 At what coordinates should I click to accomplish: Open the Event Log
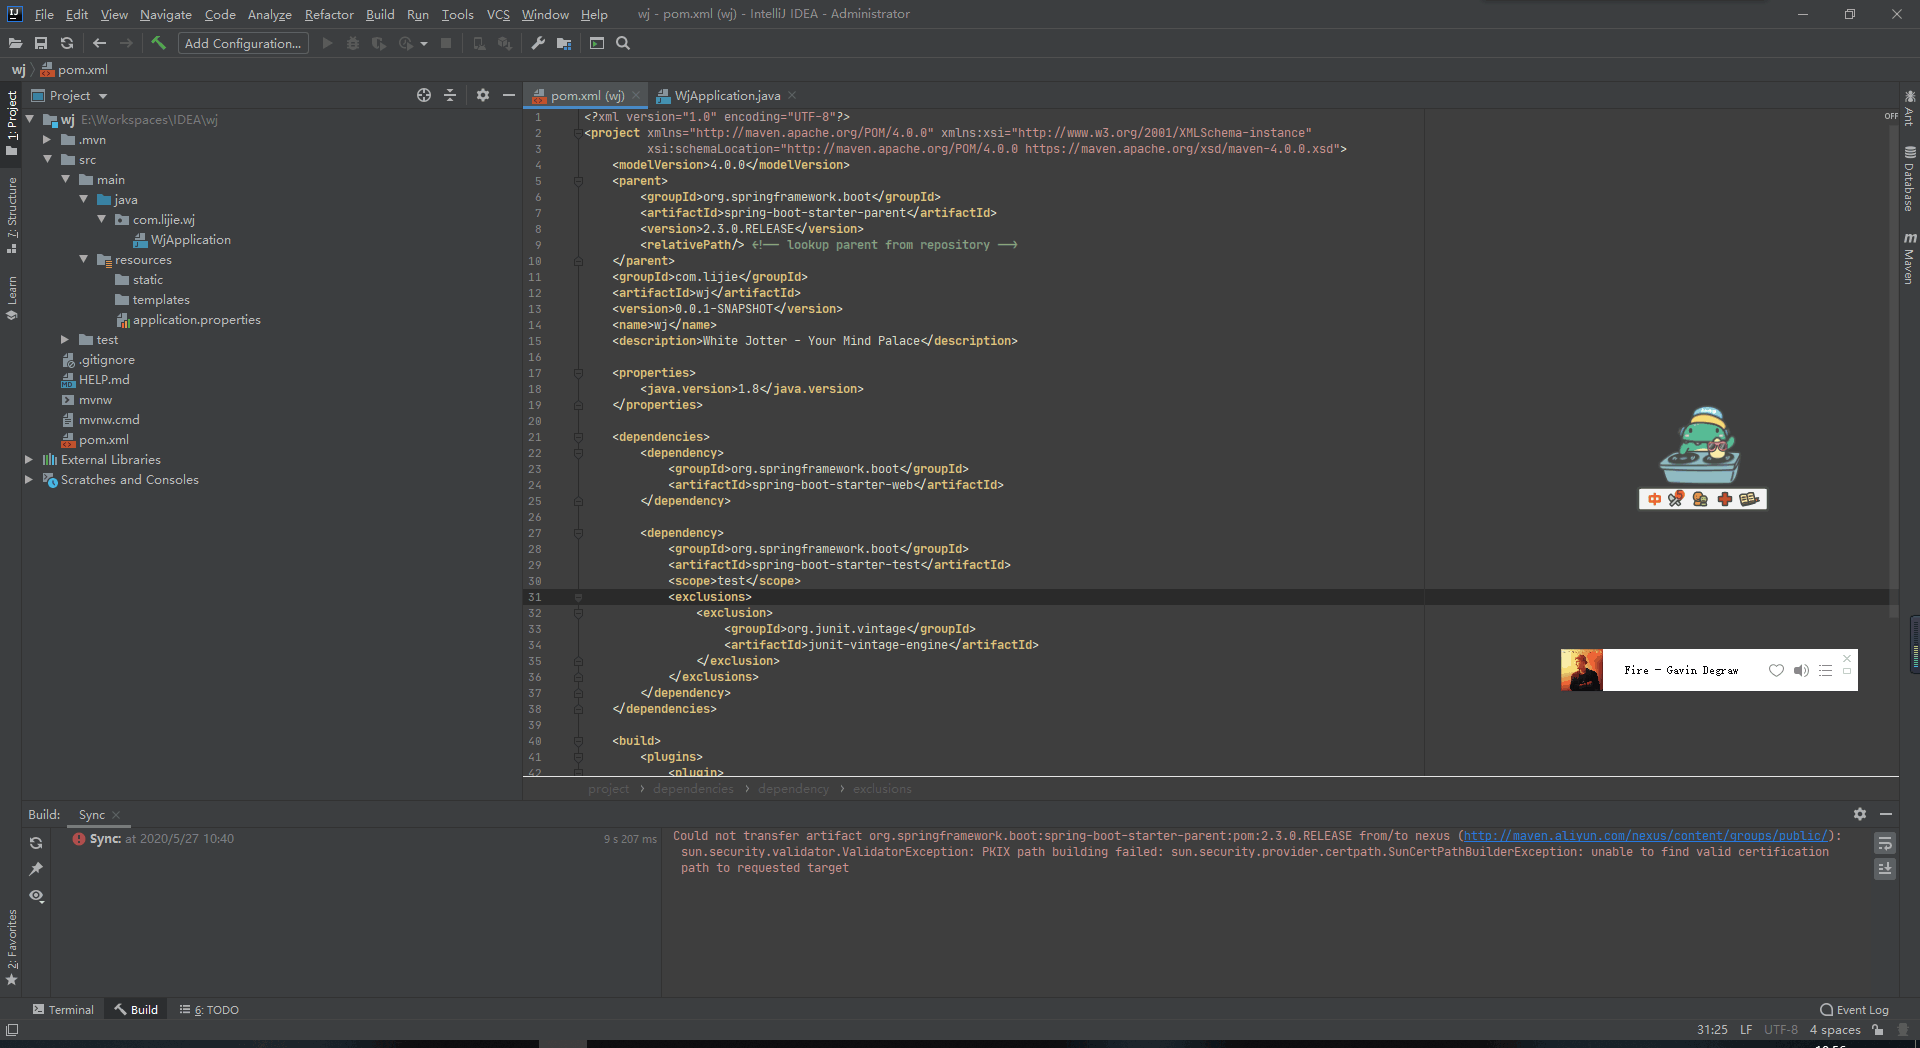[1855, 1009]
